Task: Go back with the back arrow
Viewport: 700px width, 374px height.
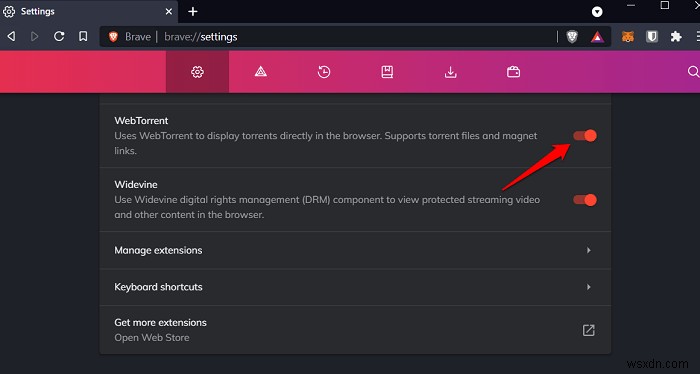Action: click(x=12, y=36)
